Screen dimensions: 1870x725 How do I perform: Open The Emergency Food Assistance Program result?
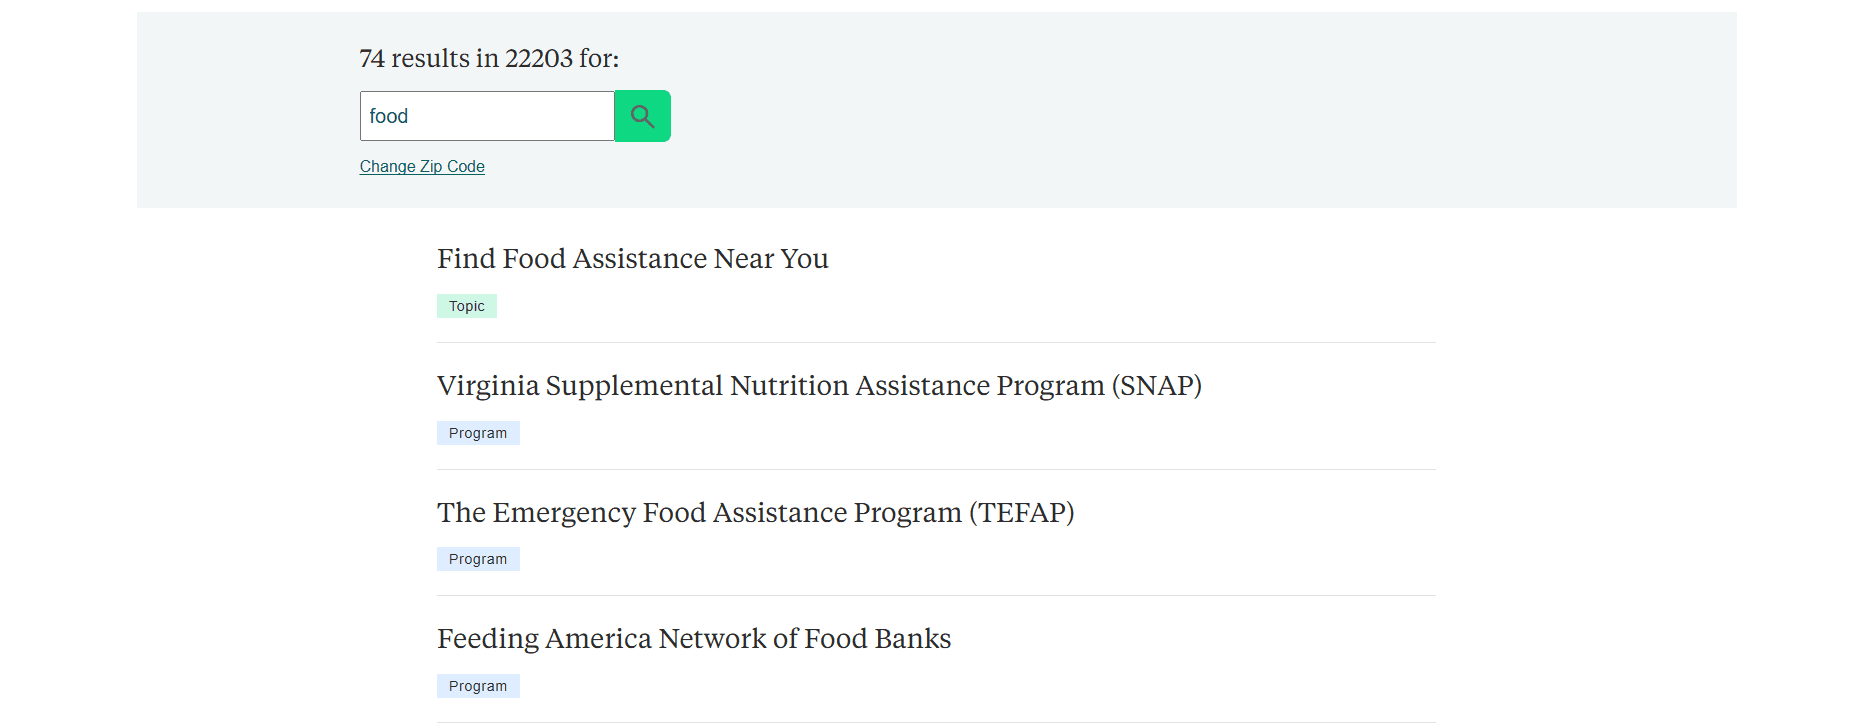(x=755, y=513)
